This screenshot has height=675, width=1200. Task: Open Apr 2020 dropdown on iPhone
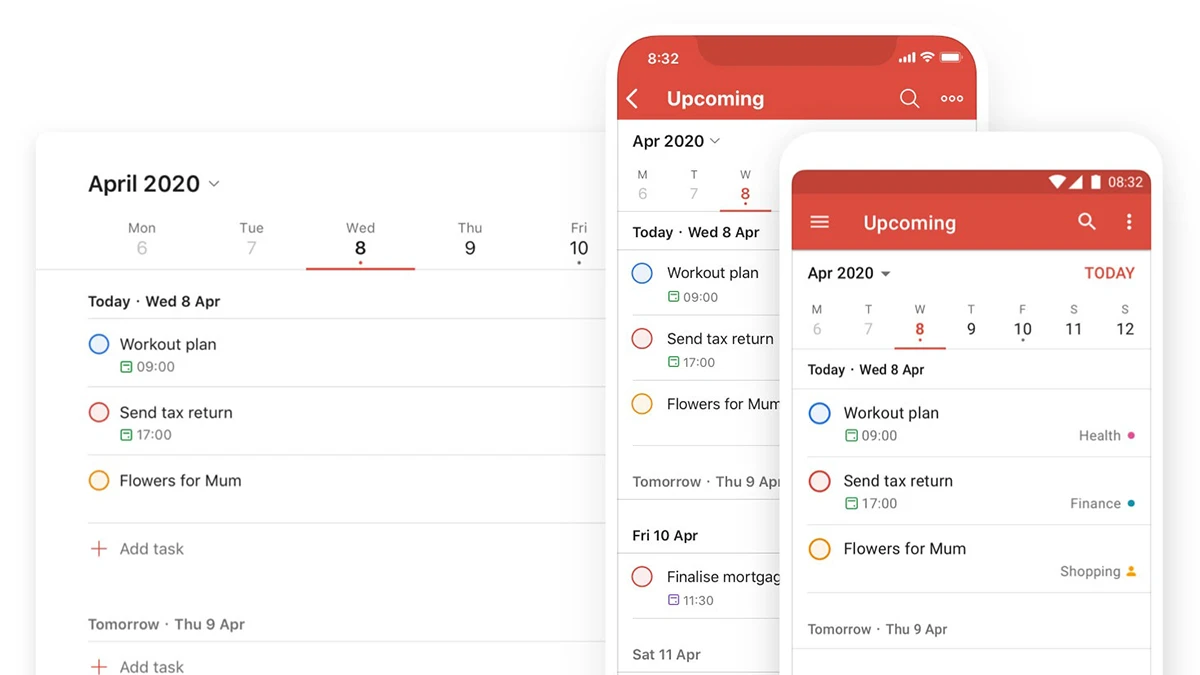(676, 141)
